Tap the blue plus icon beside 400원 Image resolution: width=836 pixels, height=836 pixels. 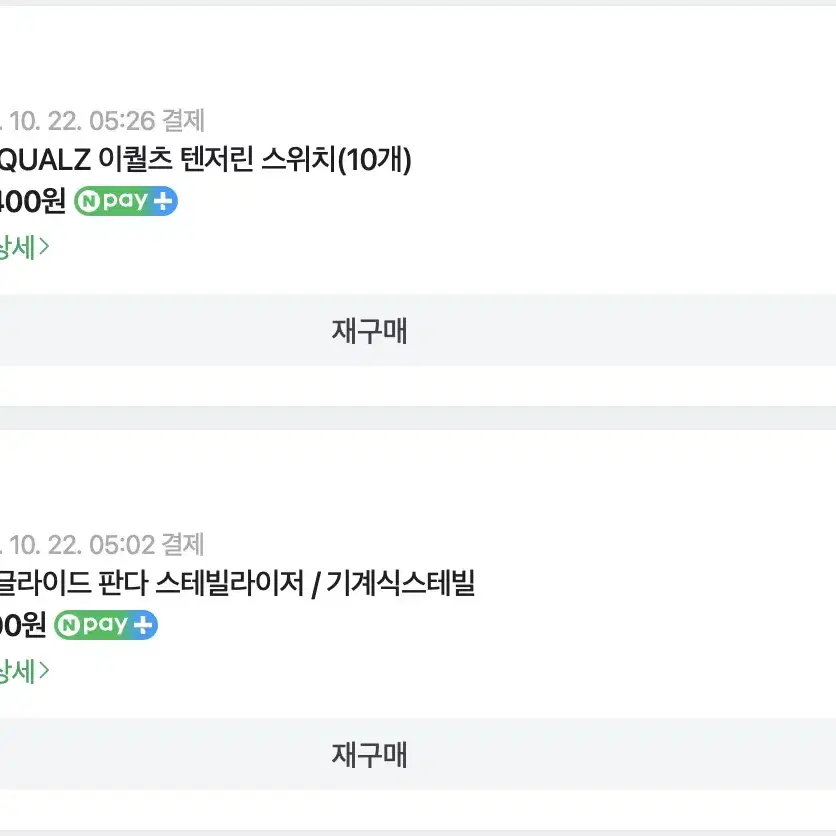(163, 201)
